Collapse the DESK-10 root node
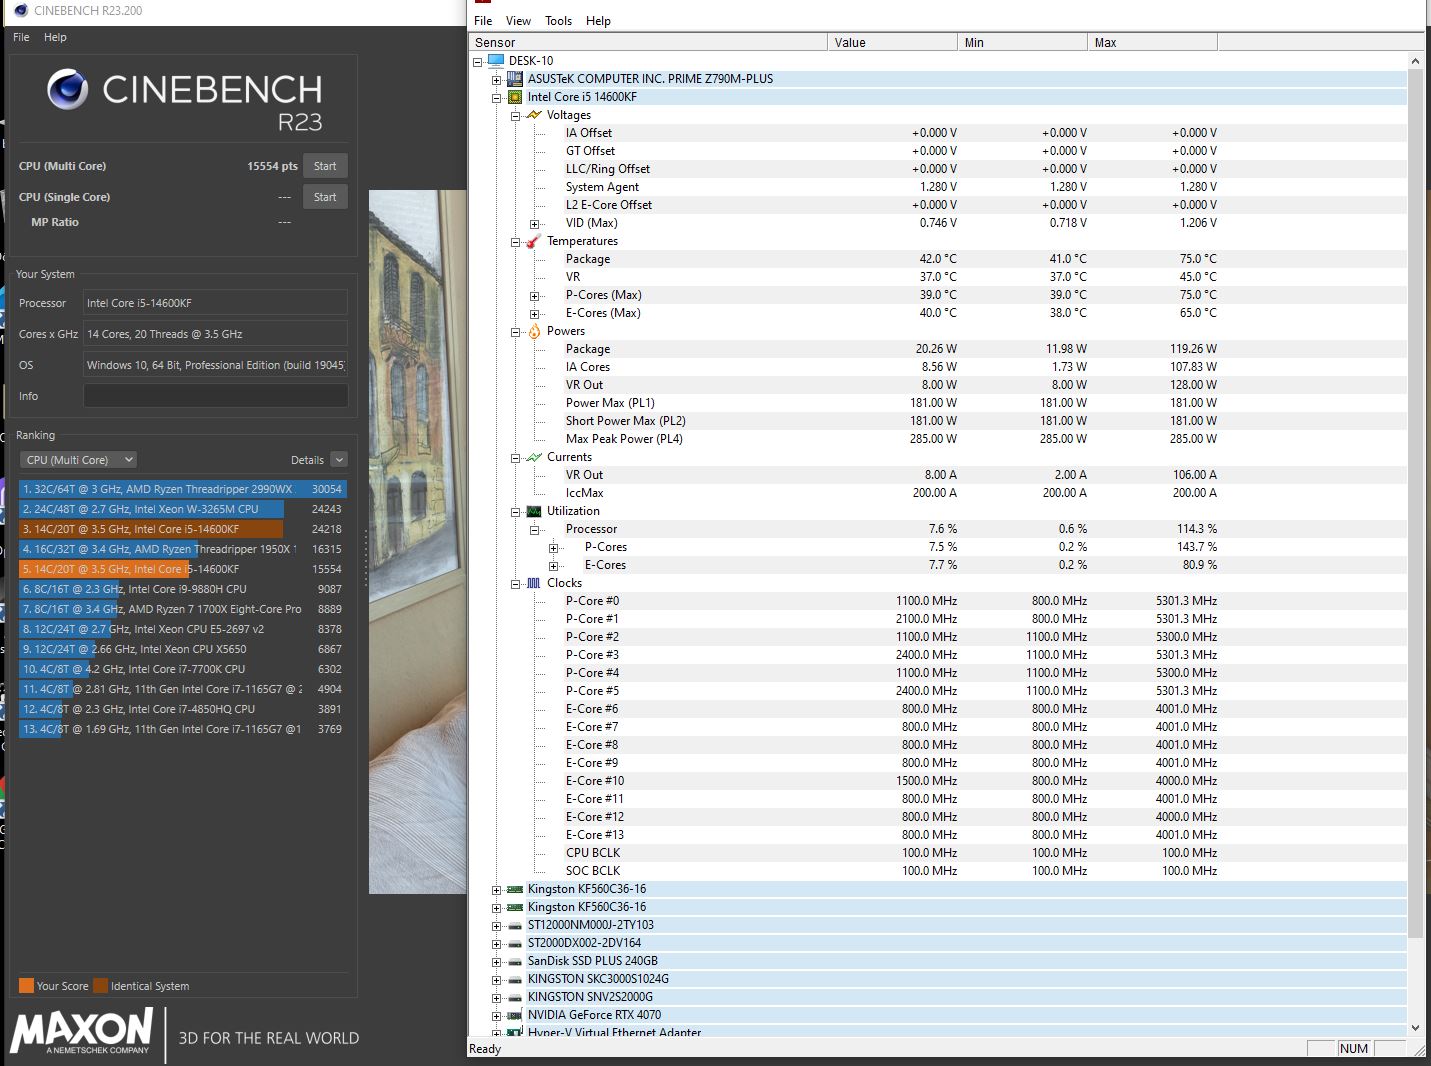Screen dimensions: 1431x1066 (x=478, y=61)
